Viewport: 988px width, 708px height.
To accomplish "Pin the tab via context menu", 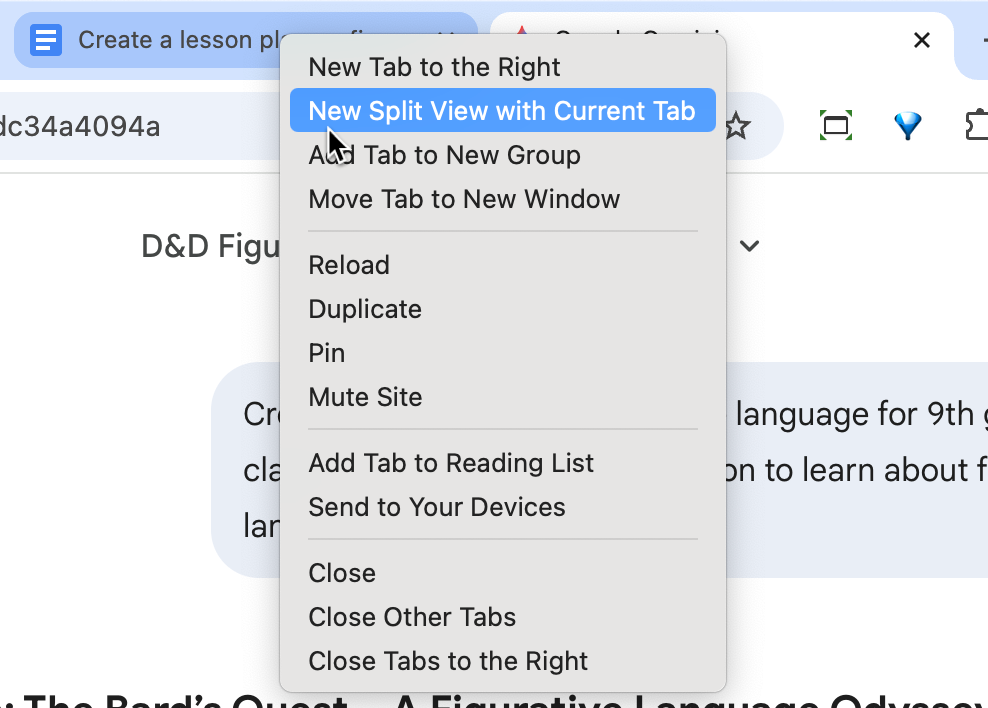I will click(327, 353).
